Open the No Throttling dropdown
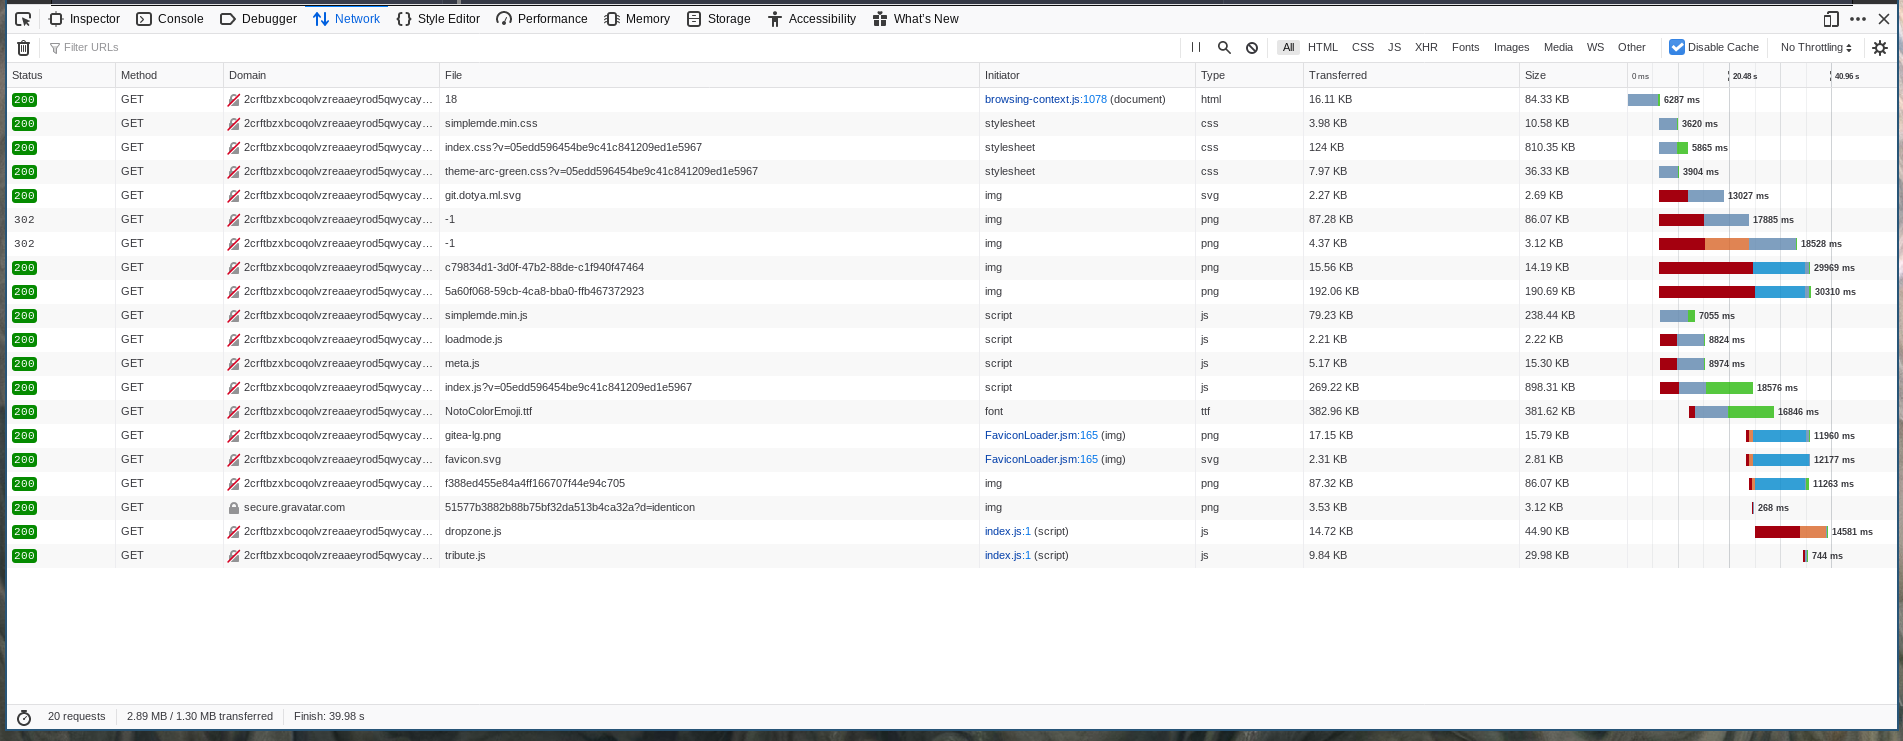 coord(1816,47)
